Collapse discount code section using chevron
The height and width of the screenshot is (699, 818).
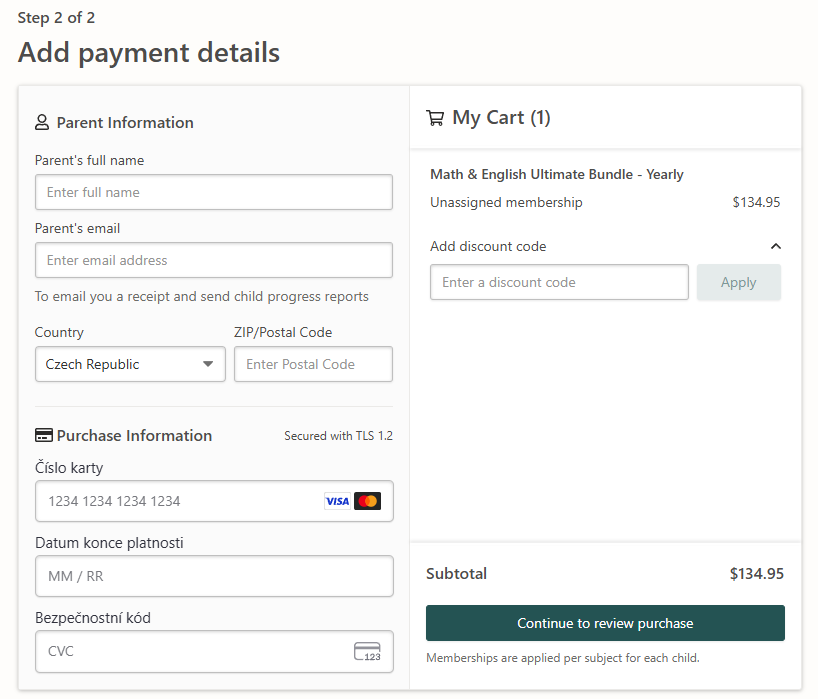pos(775,246)
